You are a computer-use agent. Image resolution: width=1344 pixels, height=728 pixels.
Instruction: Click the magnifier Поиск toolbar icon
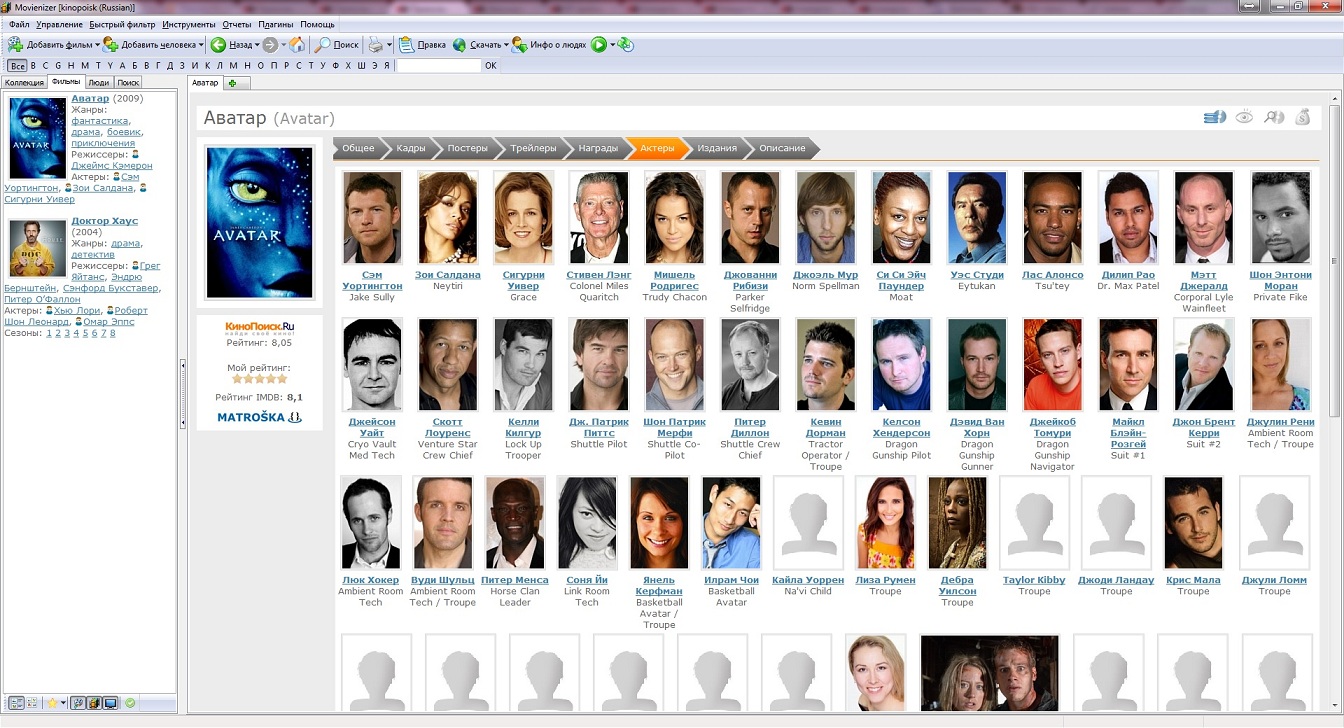[x=322, y=45]
